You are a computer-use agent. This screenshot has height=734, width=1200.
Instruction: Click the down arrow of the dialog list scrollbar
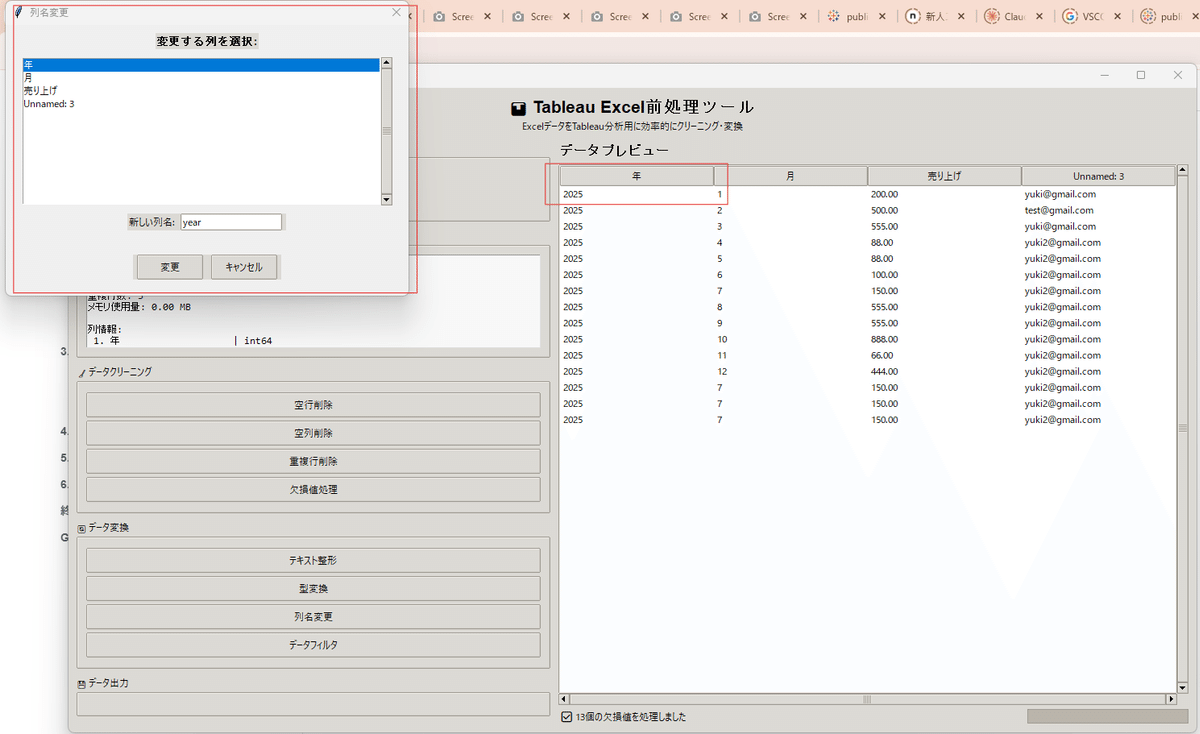point(387,199)
